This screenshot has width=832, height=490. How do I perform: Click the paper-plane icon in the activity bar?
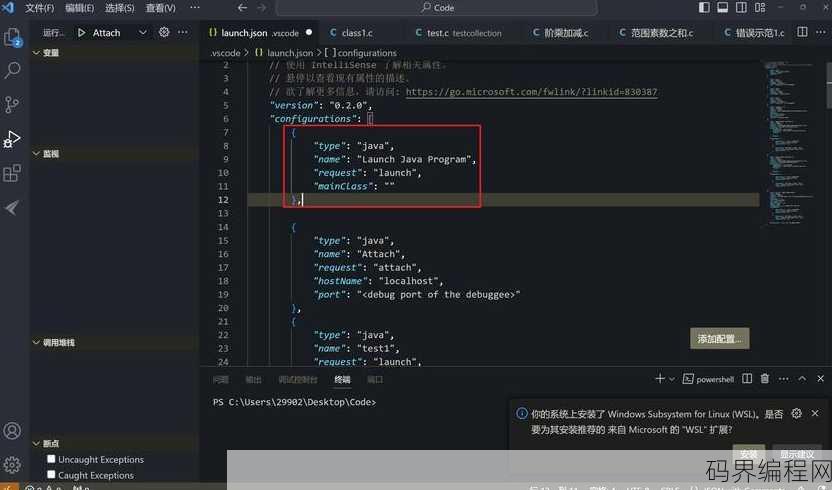[12, 208]
